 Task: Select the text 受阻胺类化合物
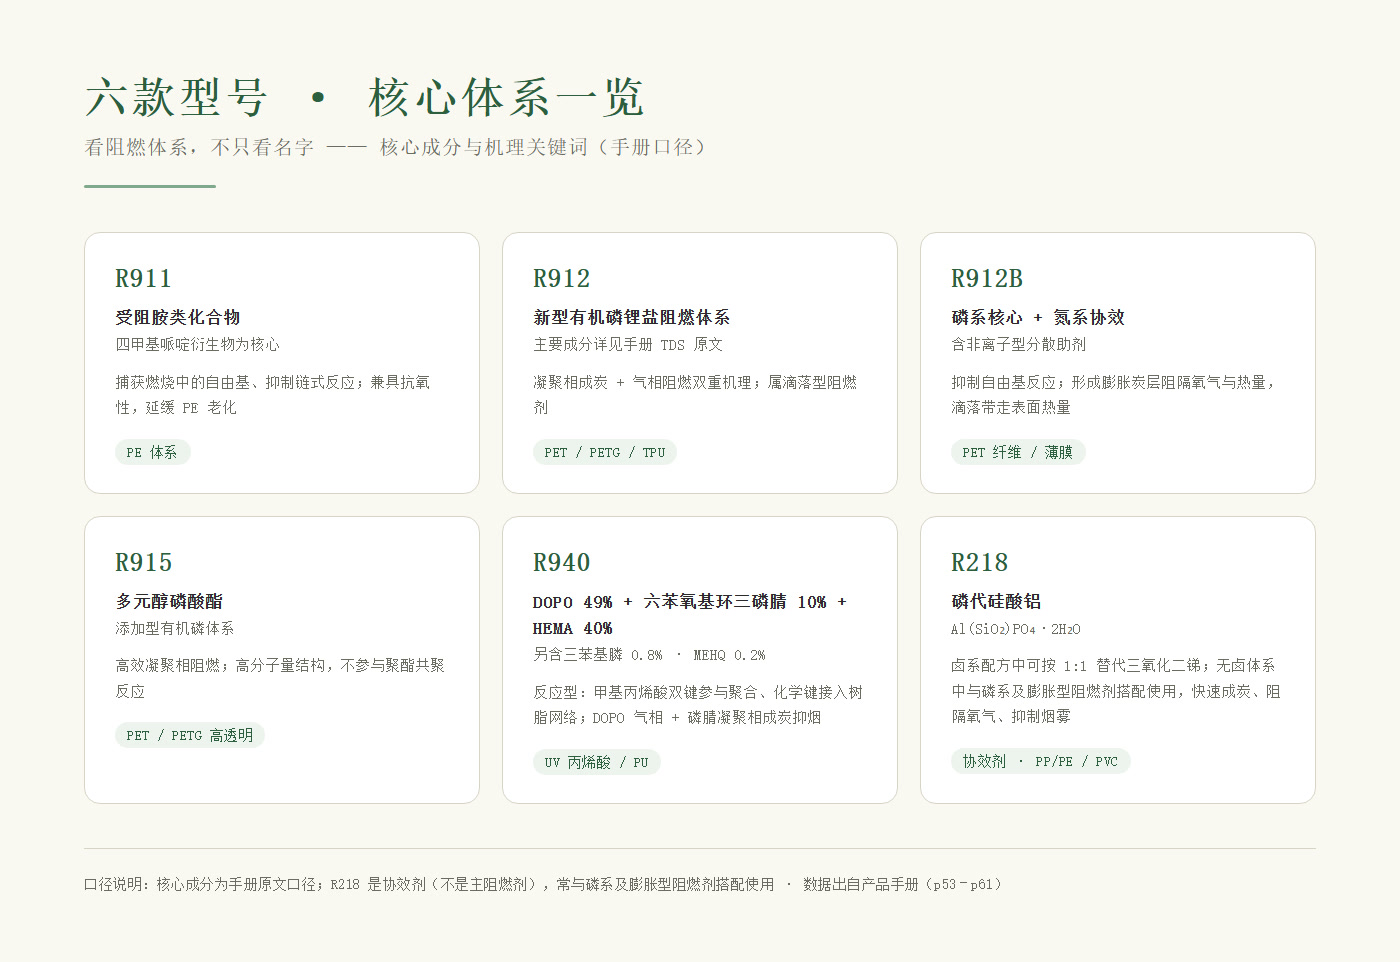pyautogui.click(x=178, y=317)
